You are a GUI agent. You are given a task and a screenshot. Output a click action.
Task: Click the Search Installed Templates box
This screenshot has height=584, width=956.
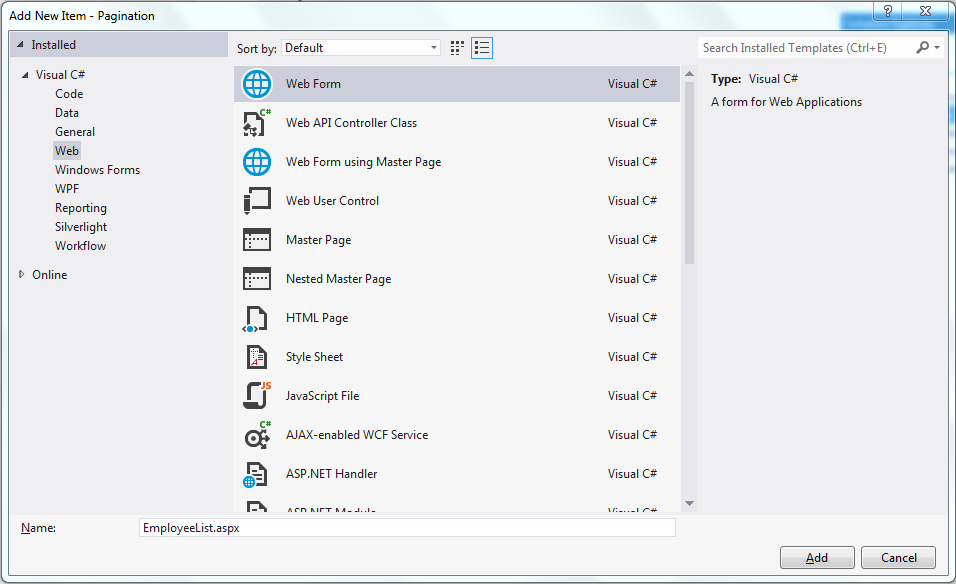pos(806,48)
